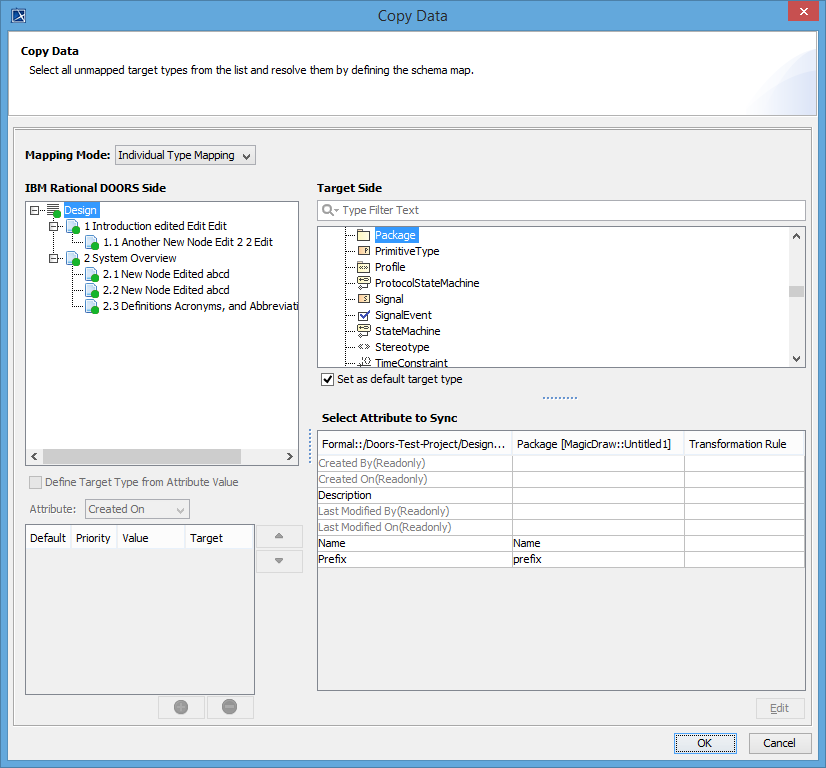The height and width of the screenshot is (768, 826).
Task: Select the Priority column header
Action: tap(94, 538)
